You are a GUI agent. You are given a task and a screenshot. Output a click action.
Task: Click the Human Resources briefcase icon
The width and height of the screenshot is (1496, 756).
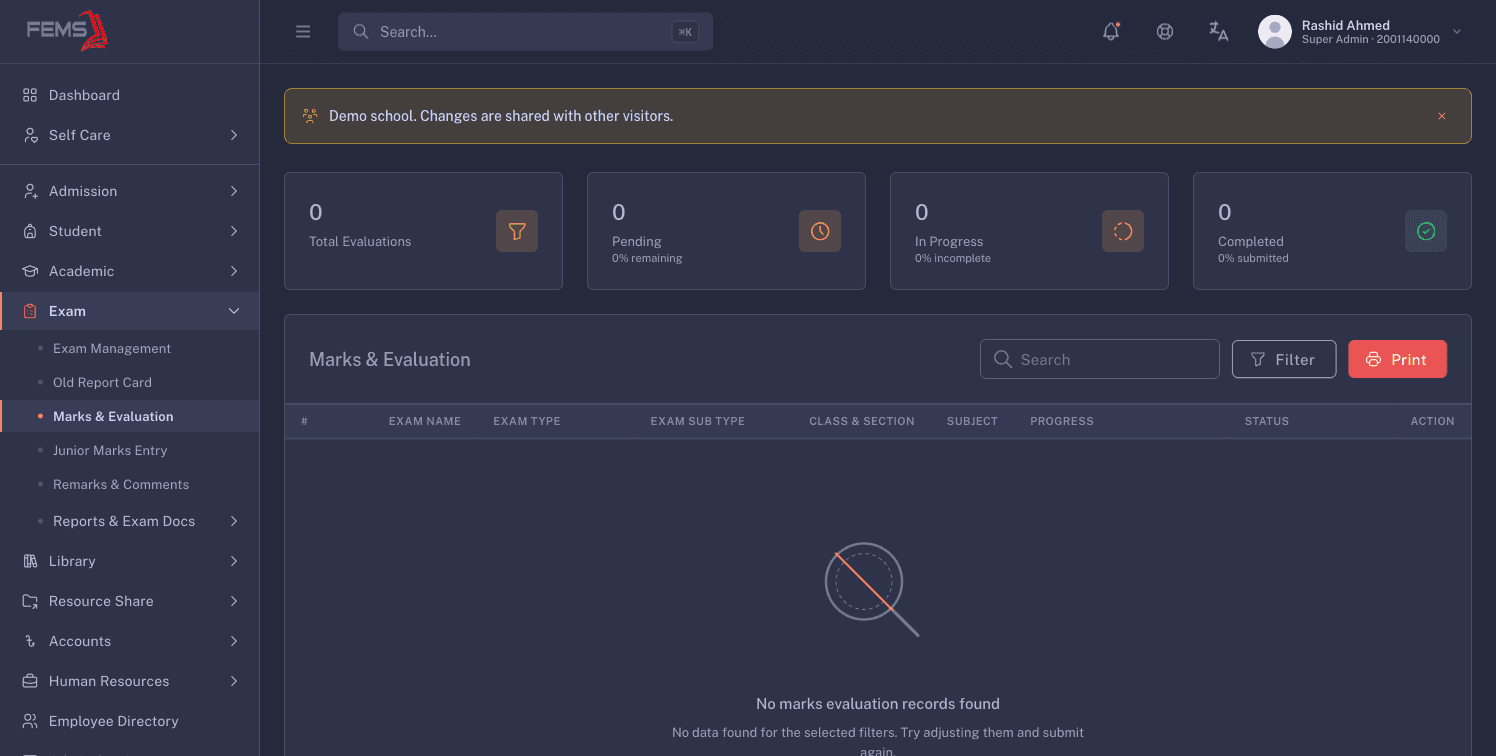point(30,681)
